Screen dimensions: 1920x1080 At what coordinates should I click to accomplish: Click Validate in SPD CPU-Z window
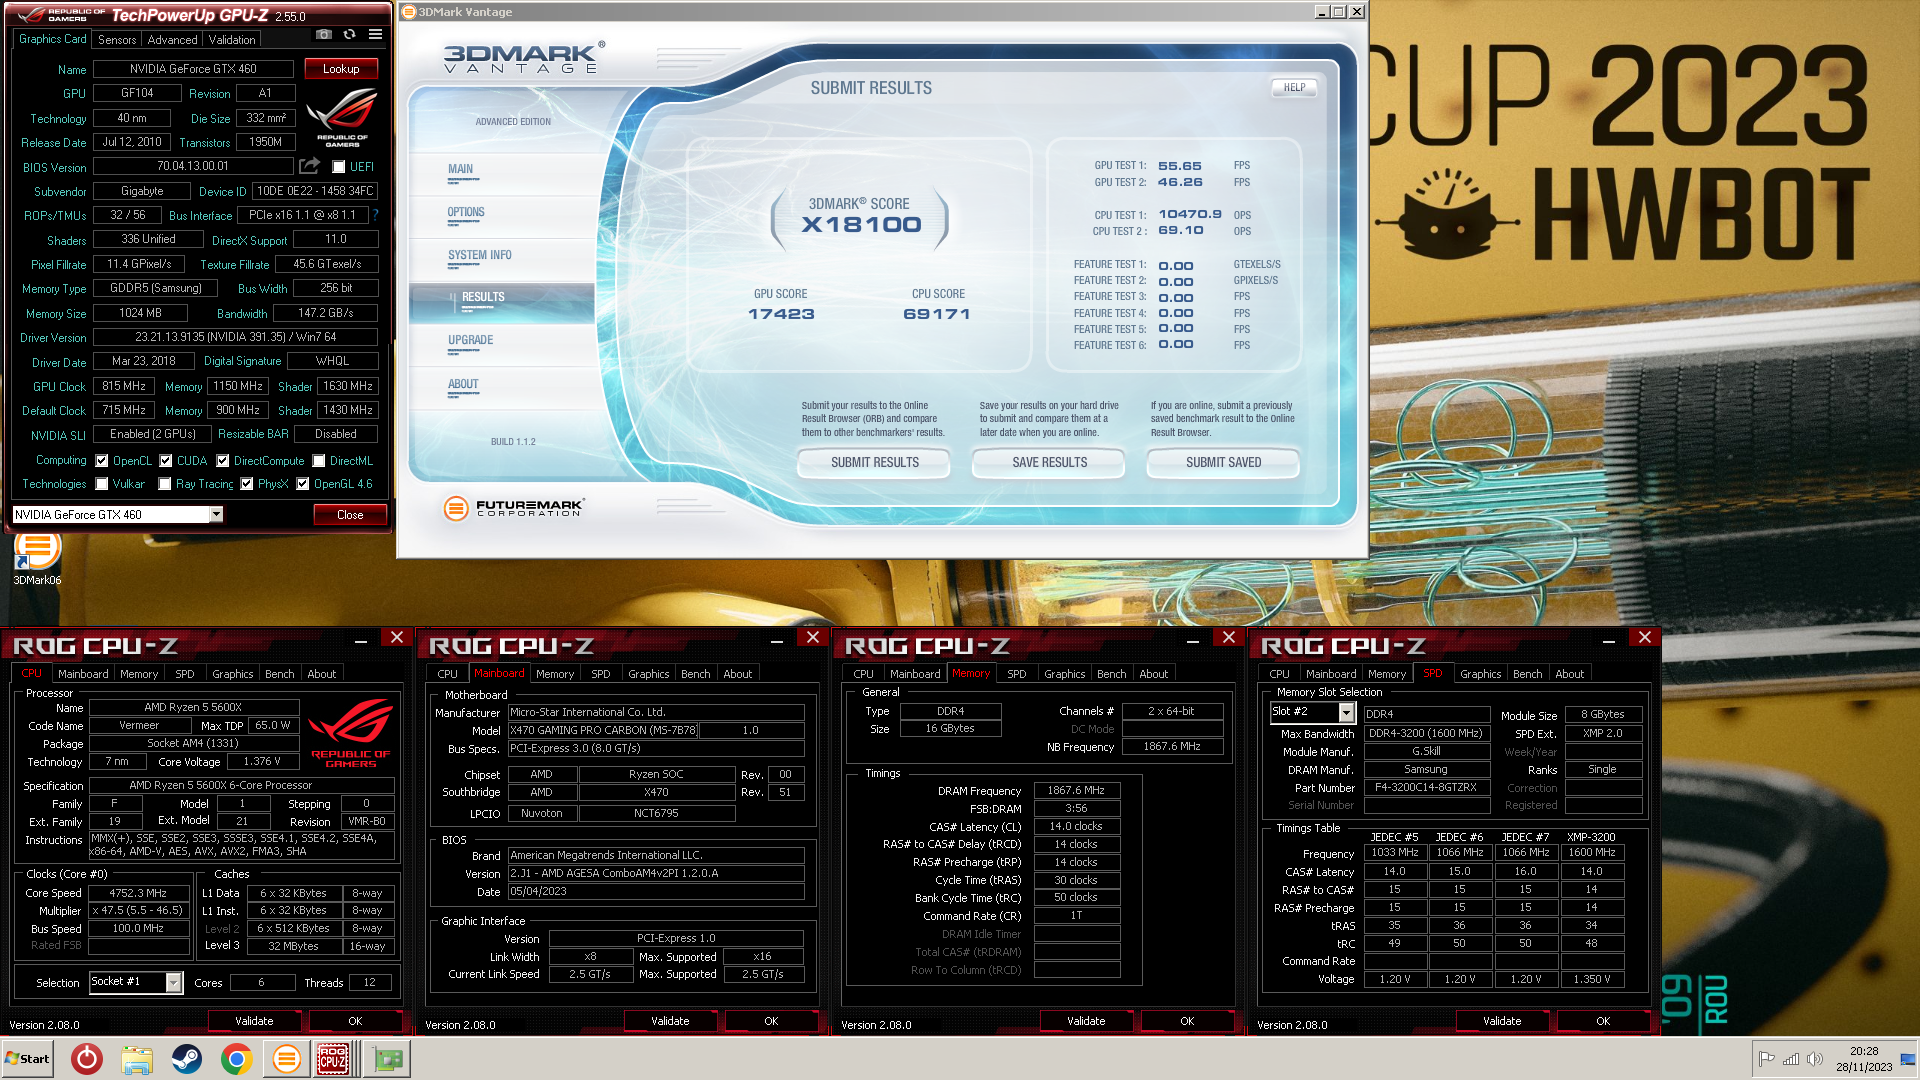(1502, 1021)
